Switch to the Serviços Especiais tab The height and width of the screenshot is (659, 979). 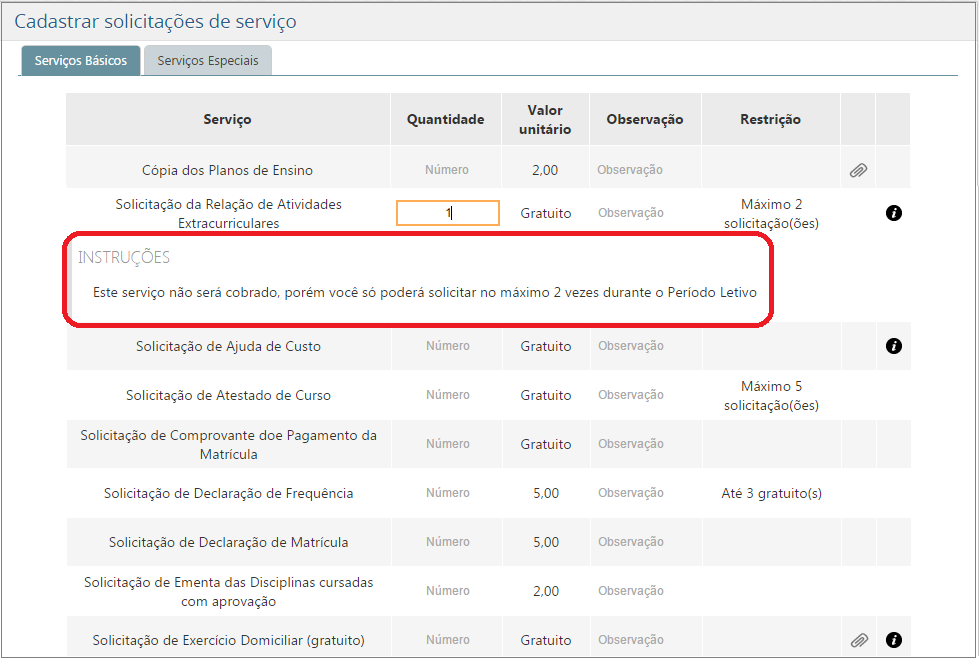pyautogui.click(x=207, y=60)
